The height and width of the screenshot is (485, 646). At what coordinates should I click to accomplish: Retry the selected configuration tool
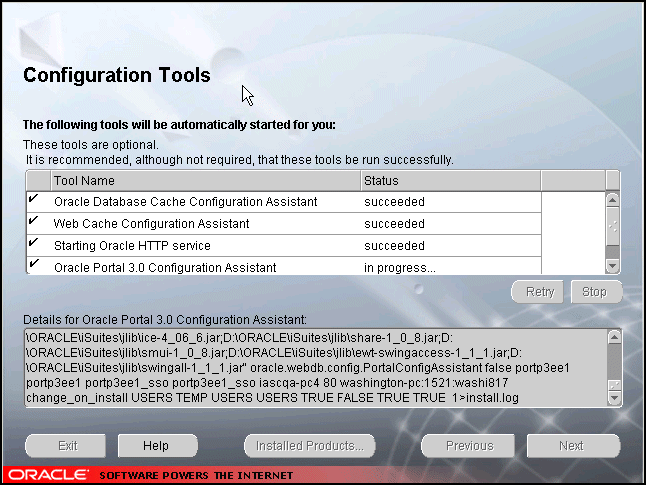click(538, 292)
